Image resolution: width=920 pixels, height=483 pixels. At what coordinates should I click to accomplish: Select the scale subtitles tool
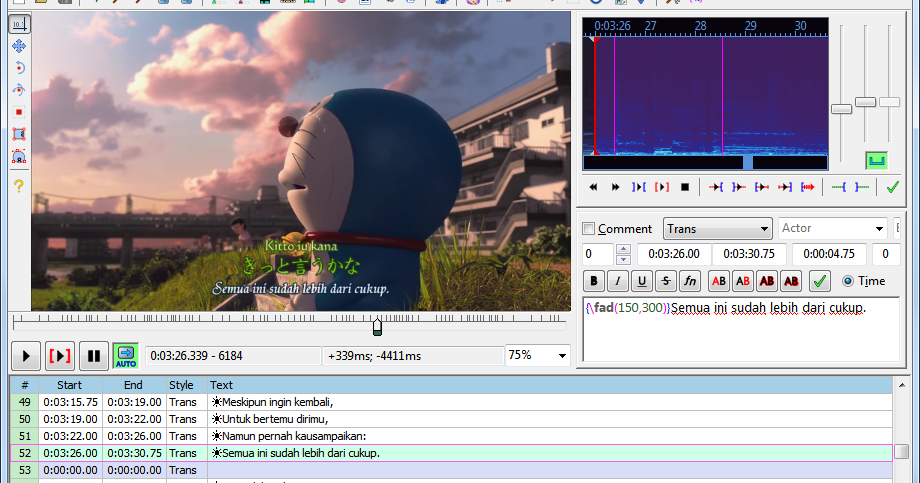[19, 112]
